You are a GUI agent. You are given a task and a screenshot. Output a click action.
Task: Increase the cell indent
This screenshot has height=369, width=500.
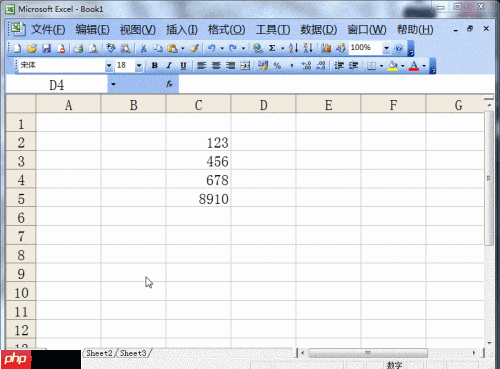coord(354,66)
